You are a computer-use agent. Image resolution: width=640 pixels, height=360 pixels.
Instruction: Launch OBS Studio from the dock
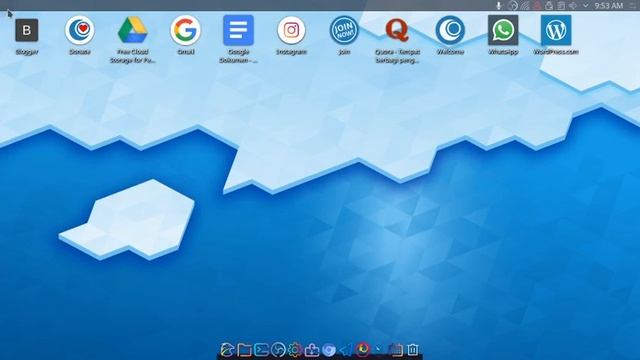click(x=278, y=350)
